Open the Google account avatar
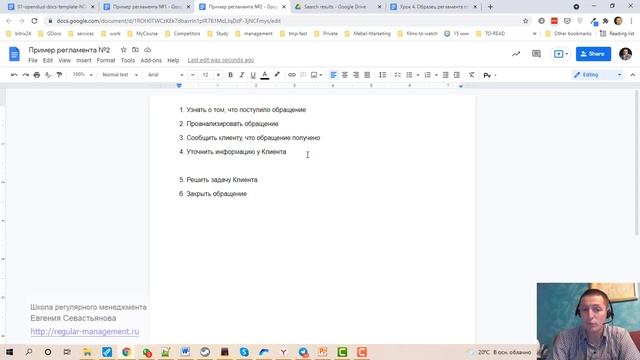 click(x=625, y=54)
